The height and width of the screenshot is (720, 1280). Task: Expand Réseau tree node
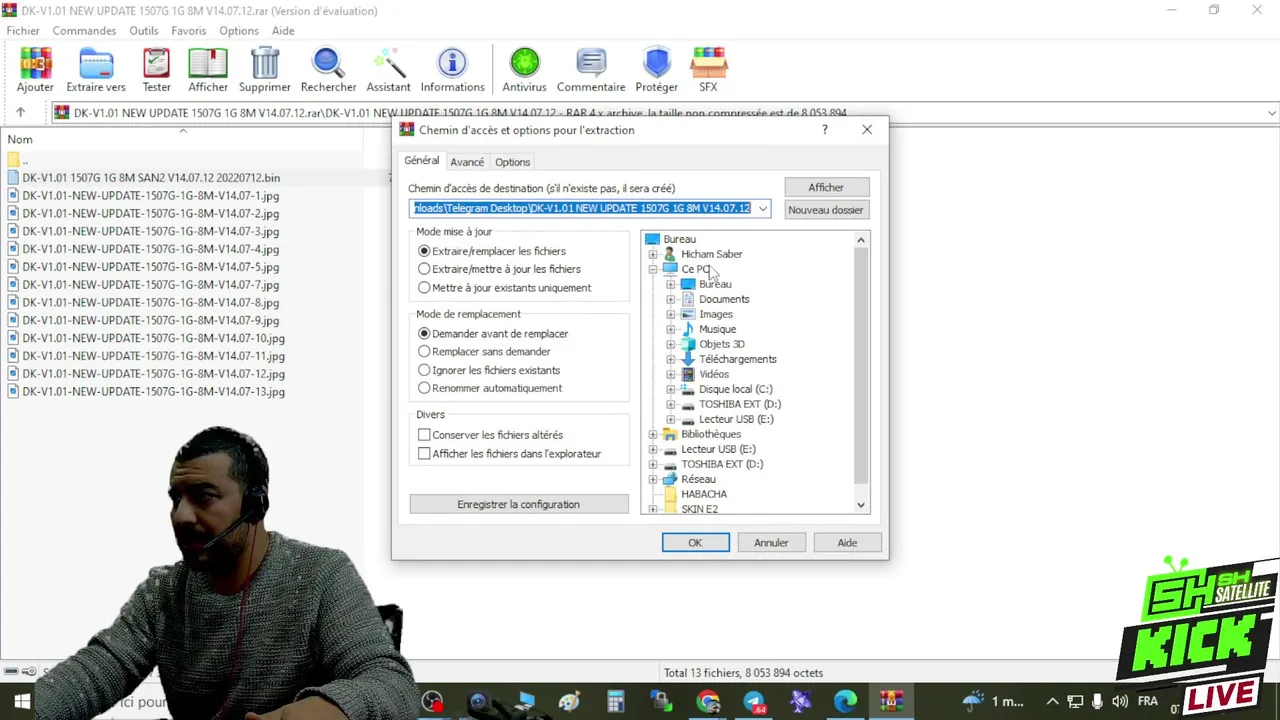(653, 479)
